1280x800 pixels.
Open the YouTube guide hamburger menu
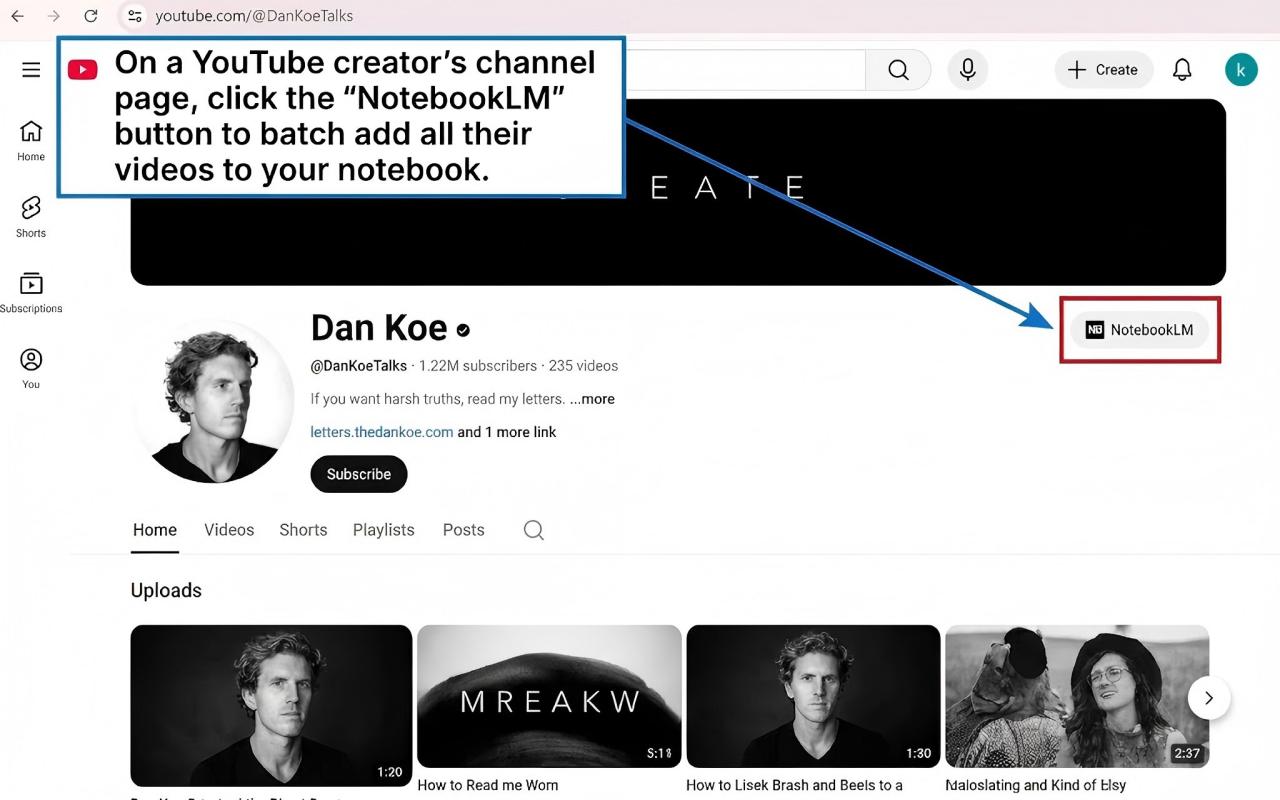tap(31, 69)
